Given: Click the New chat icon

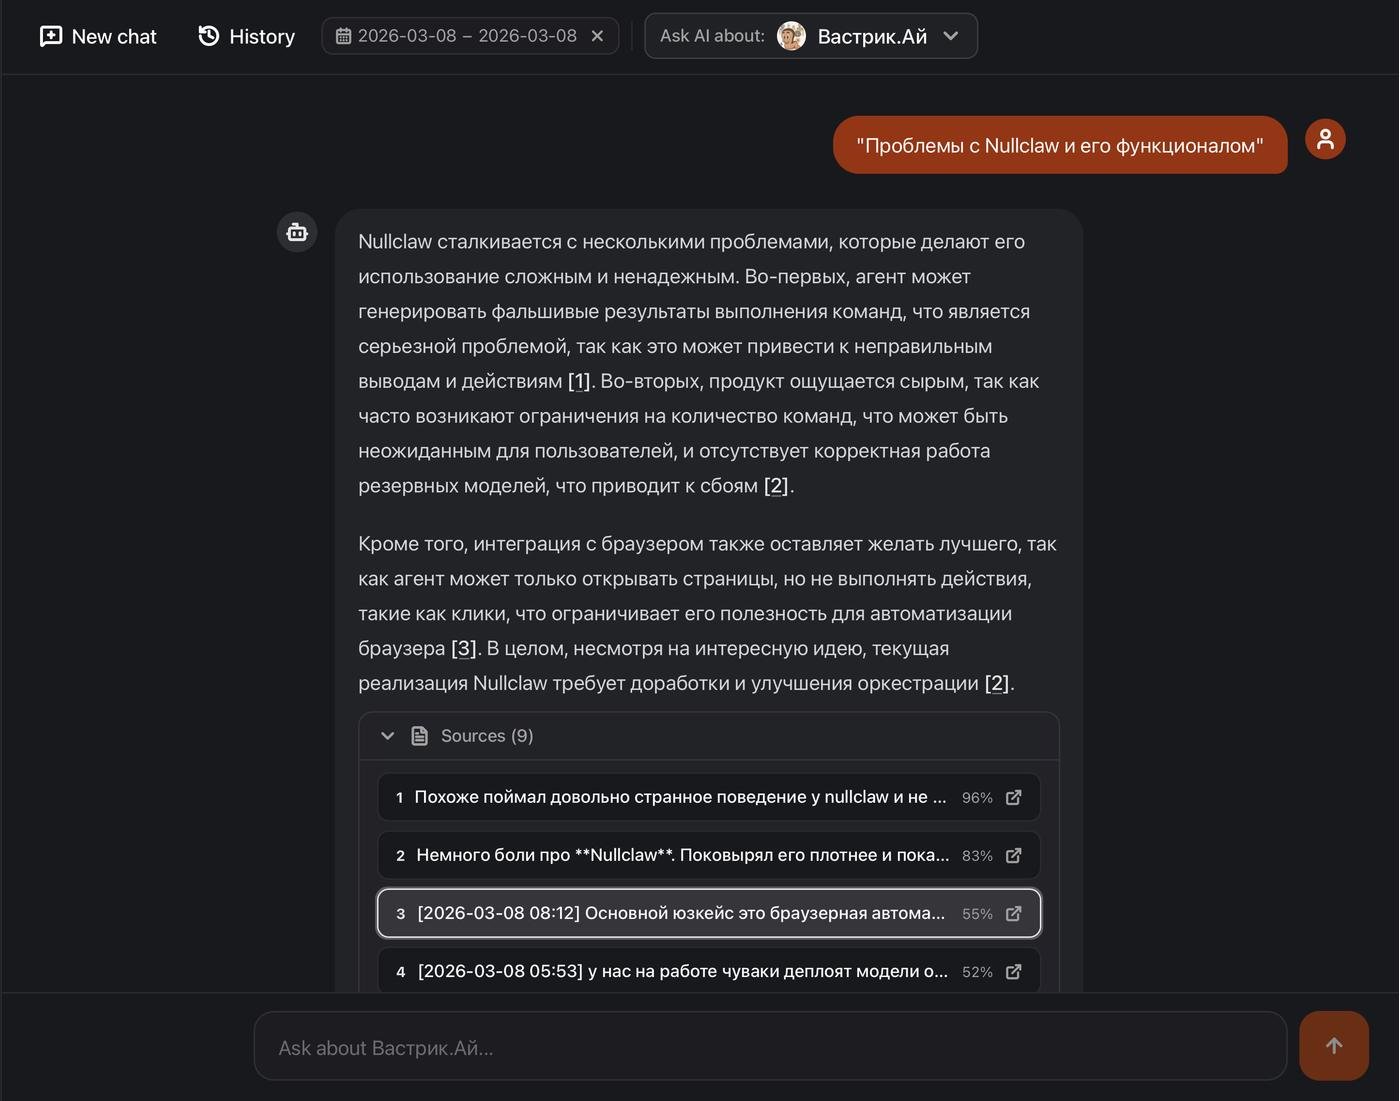Looking at the screenshot, I should [50, 37].
